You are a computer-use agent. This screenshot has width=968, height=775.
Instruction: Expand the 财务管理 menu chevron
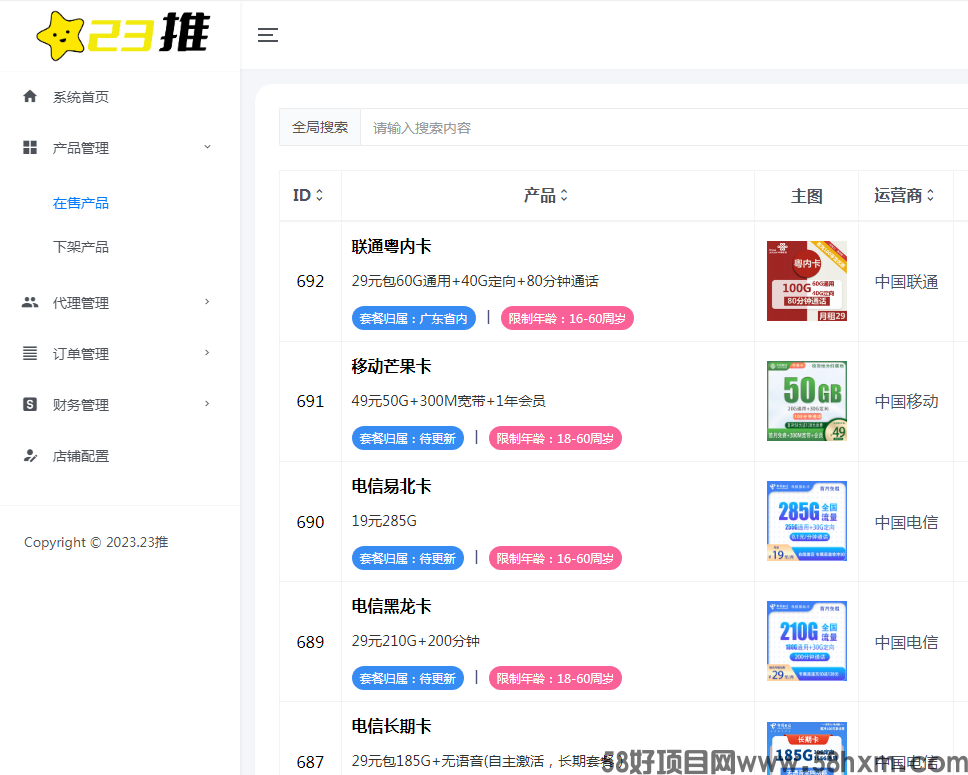(x=207, y=404)
